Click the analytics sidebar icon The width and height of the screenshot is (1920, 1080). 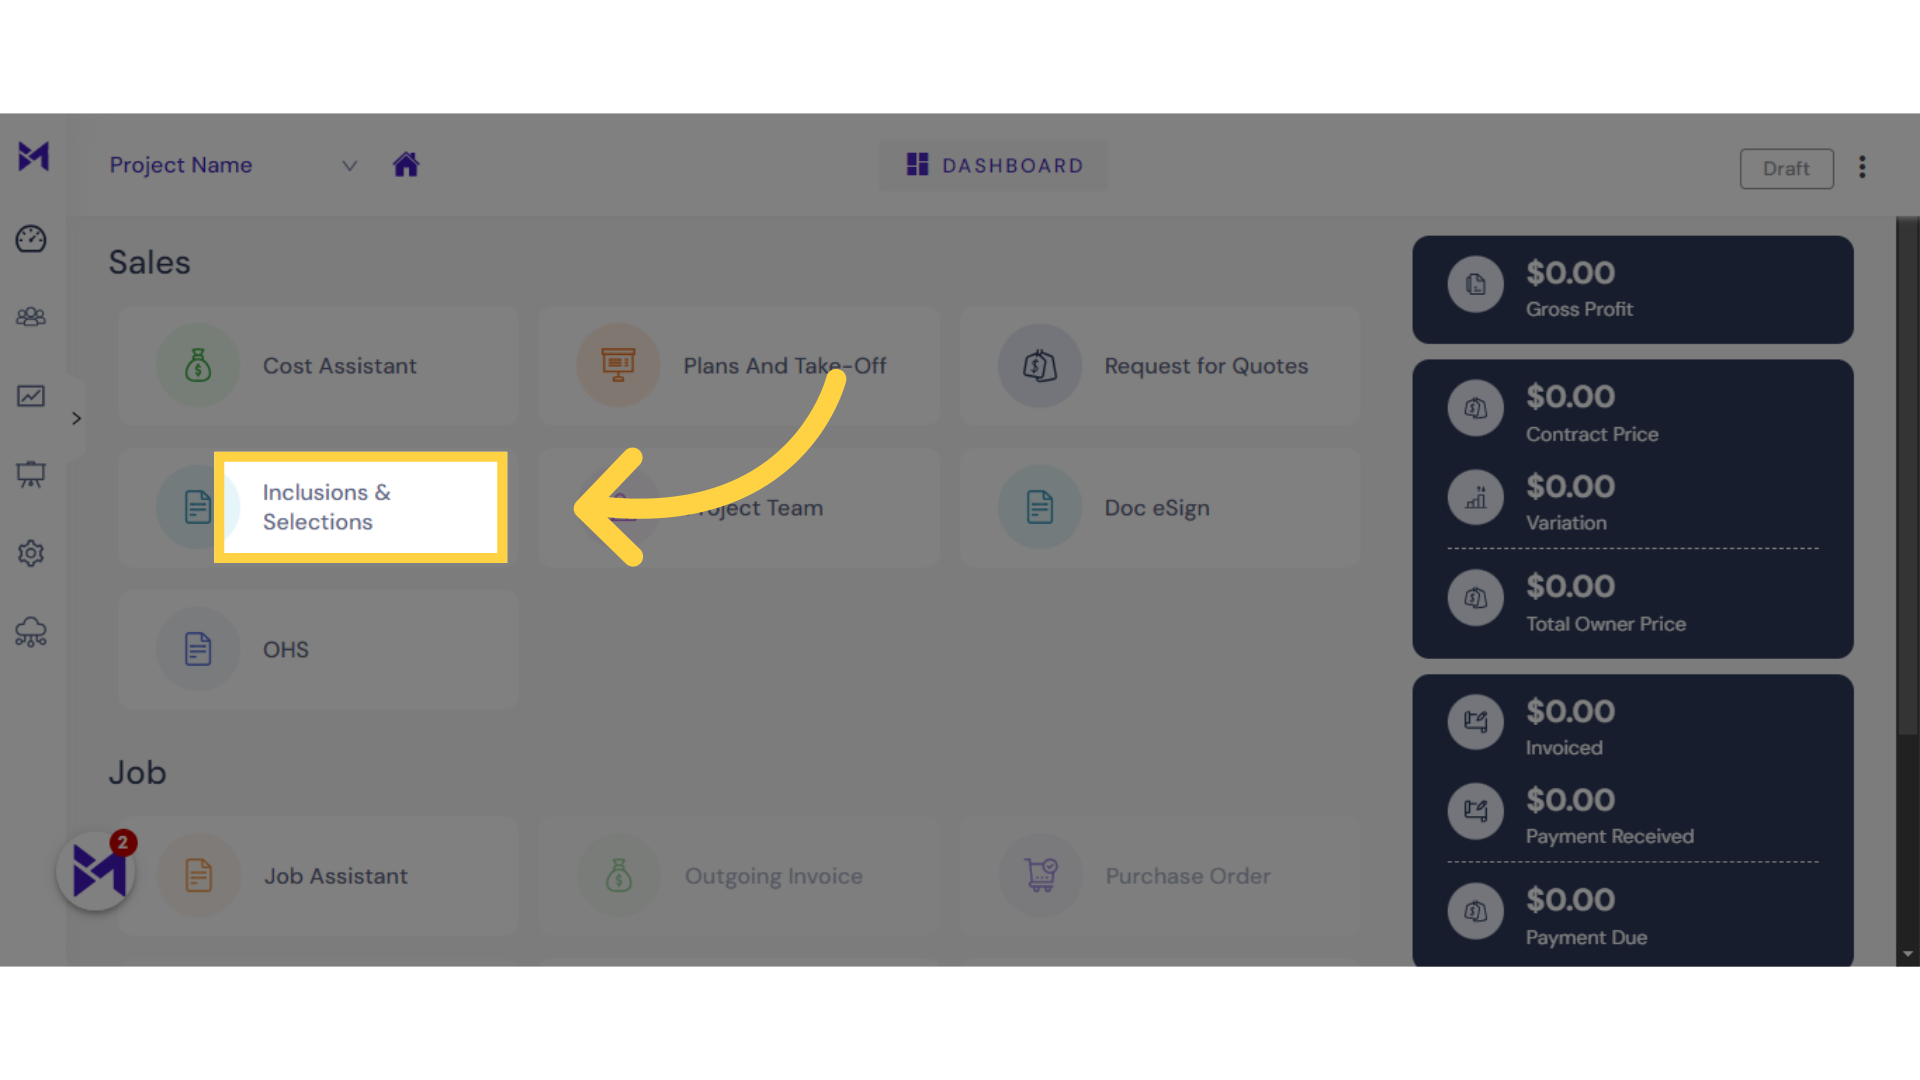pyautogui.click(x=33, y=396)
